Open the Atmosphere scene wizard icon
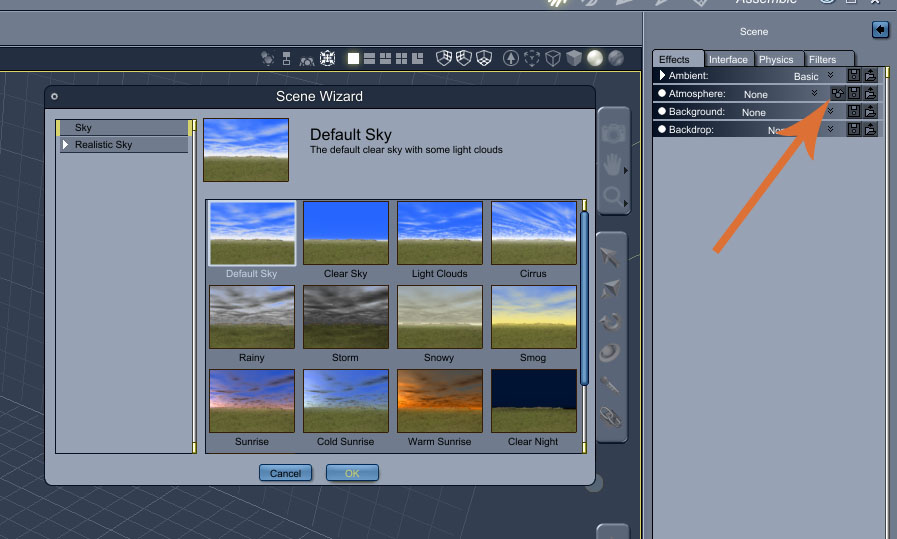Viewport: 897px width, 539px height. 837,93
